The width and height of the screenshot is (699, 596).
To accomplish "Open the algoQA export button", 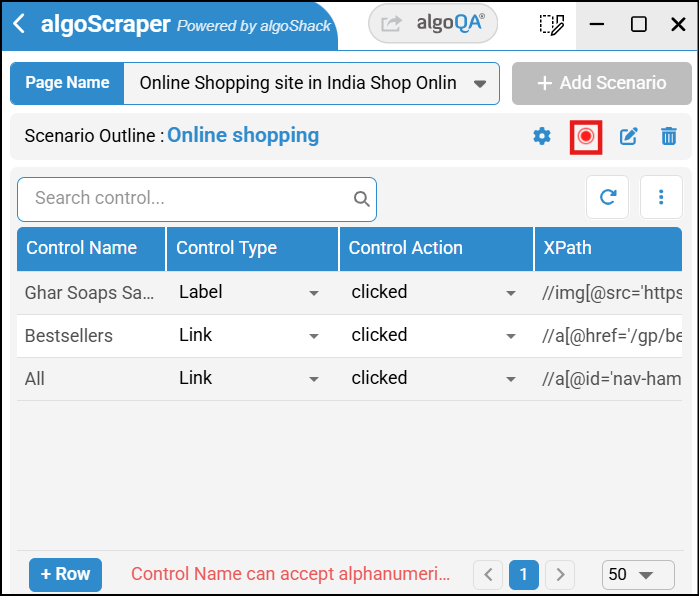I will pos(432,24).
